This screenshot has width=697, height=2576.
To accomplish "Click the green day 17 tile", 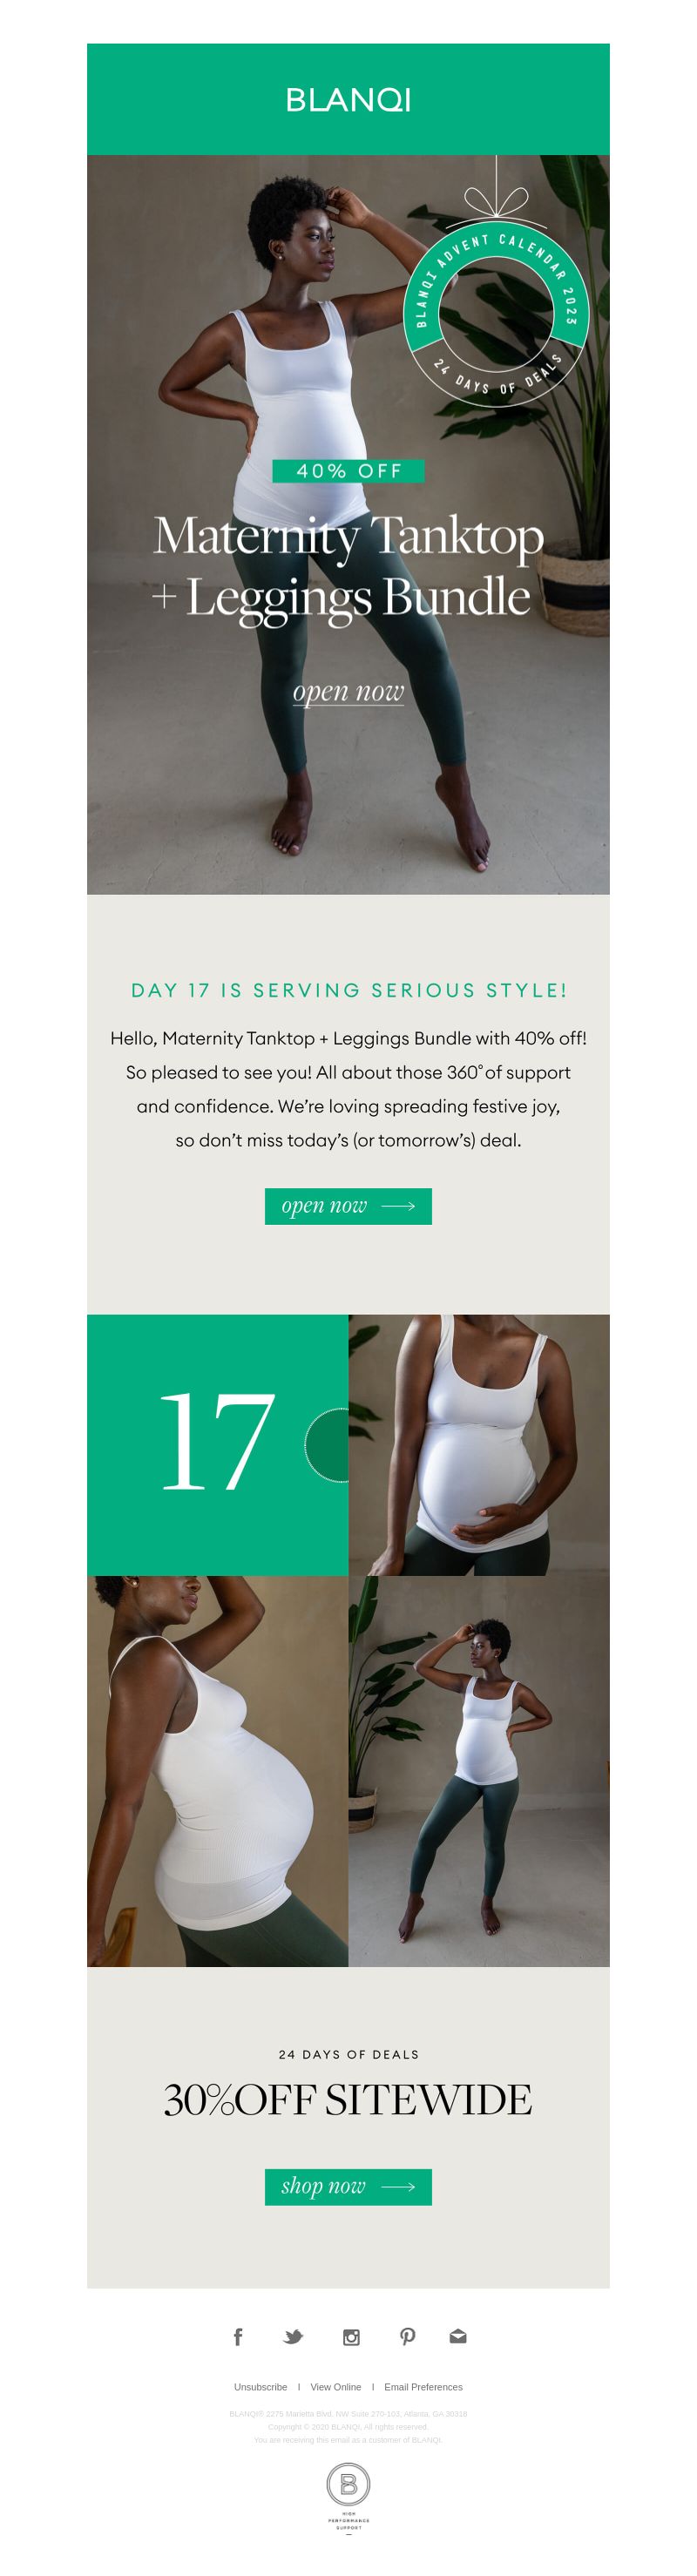I will tap(217, 1445).
